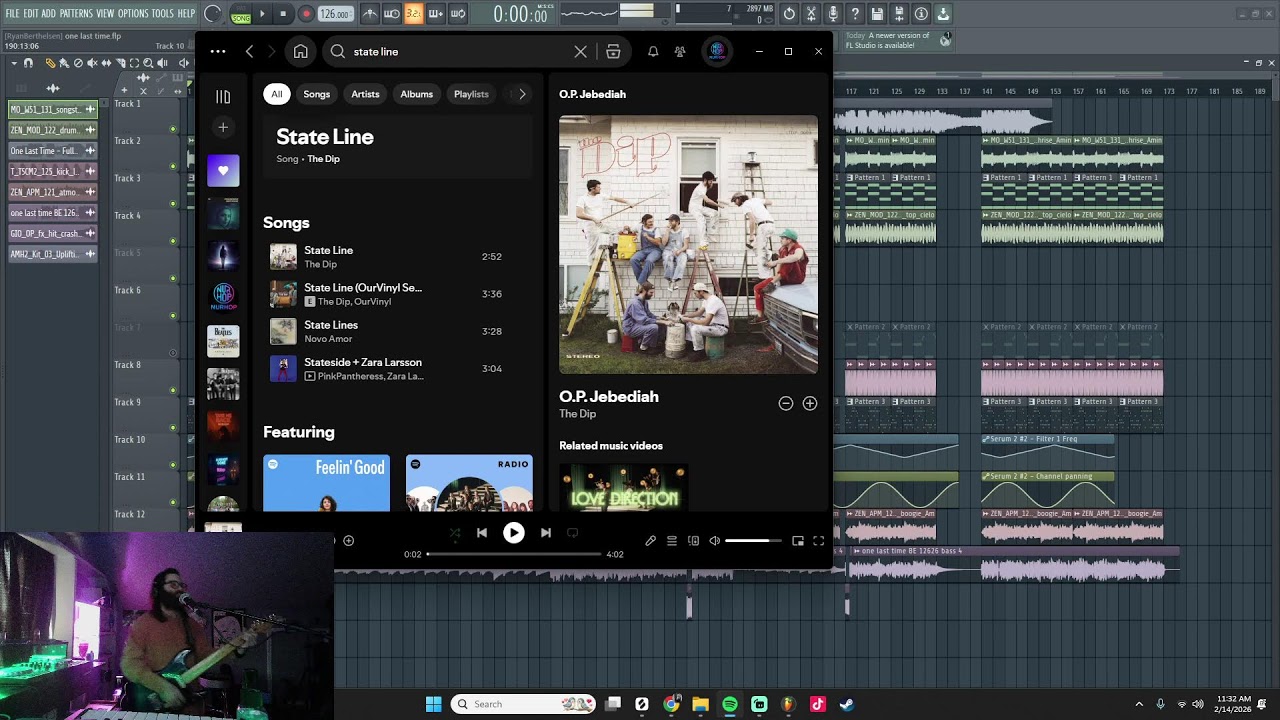Open O.P. Jebediah title link in Now Playing
The height and width of the screenshot is (720, 1280).
pyautogui.click(x=609, y=397)
